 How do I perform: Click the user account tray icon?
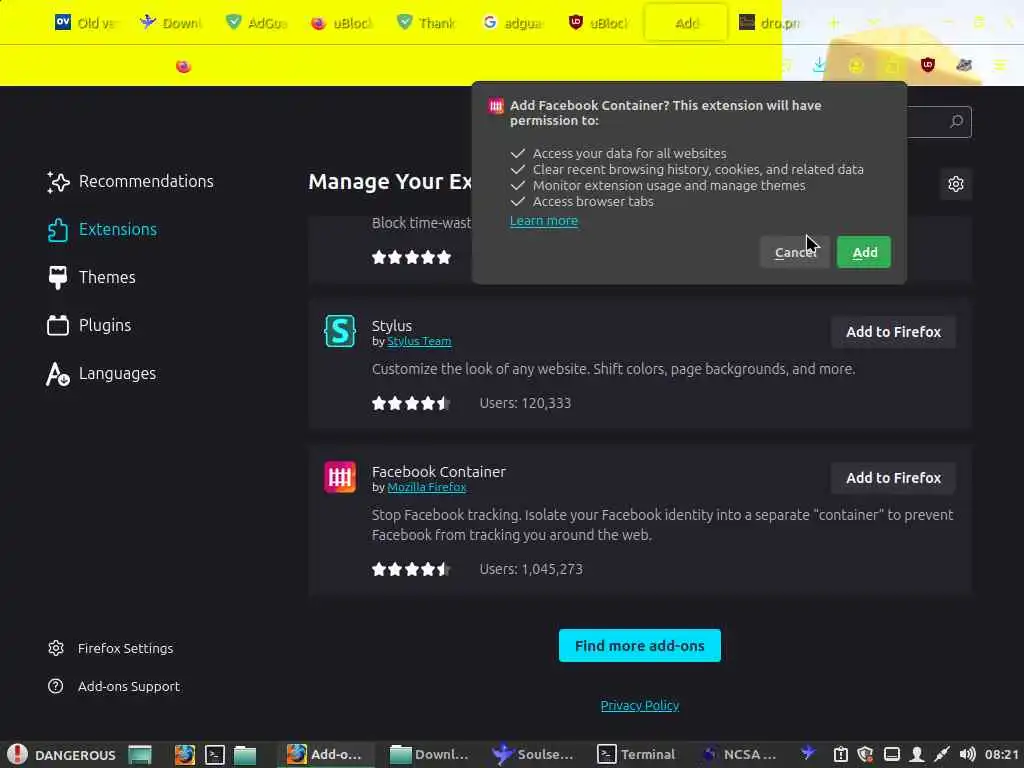pos(916,754)
